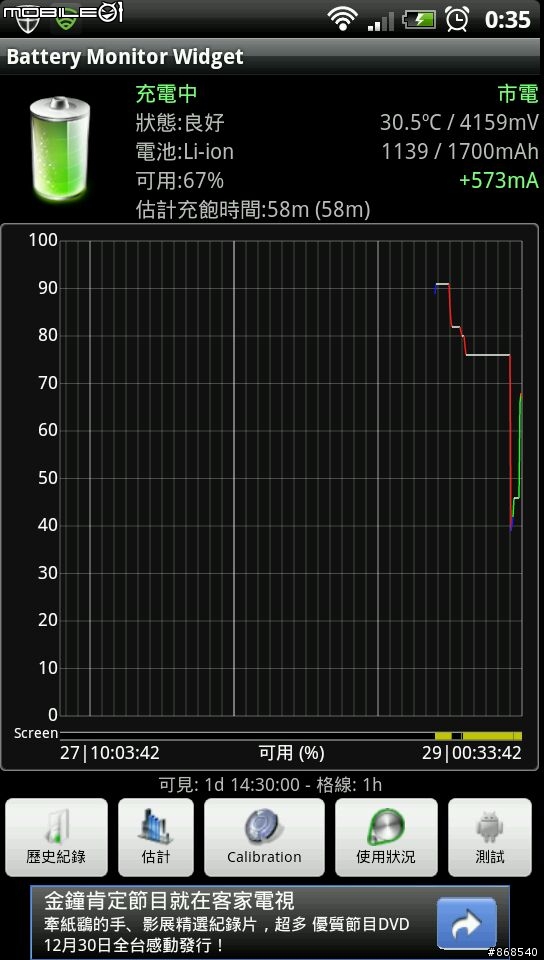
Task: Tap the 充電中 charging status text
Action: tap(166, 94)
